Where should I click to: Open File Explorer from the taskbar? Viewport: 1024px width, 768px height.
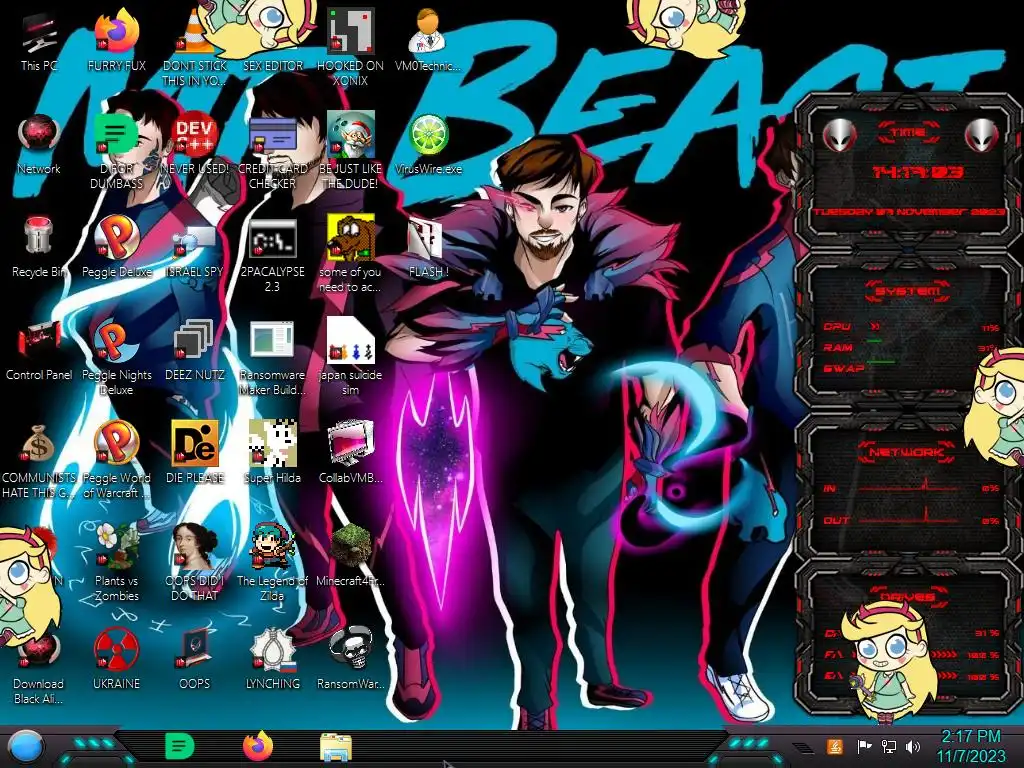(x=336, y=747)
